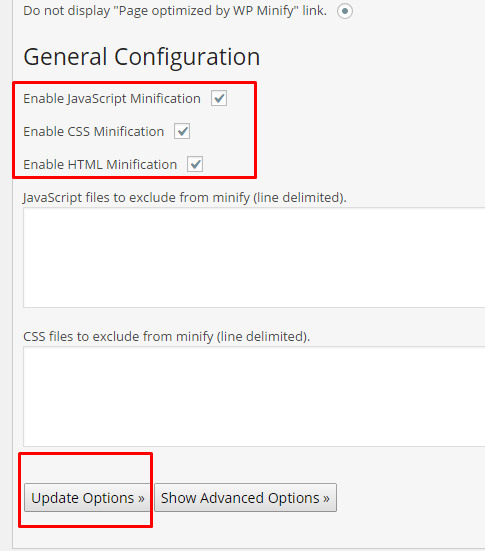Click the checkmark icon beside JavaScript Minification
This screenshot has height=551, width=485.
[219, 98]
